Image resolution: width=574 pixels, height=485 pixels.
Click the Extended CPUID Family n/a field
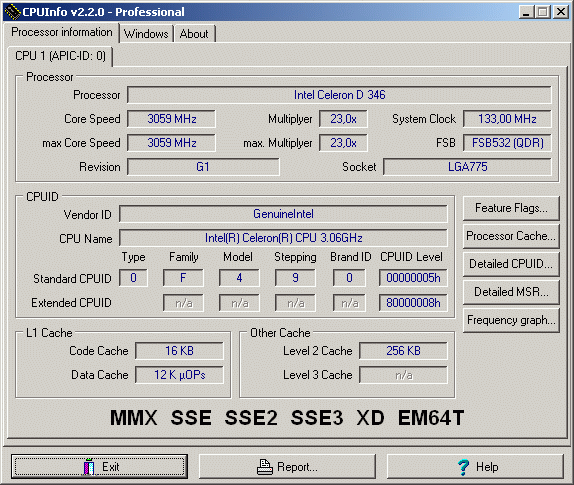183,303
